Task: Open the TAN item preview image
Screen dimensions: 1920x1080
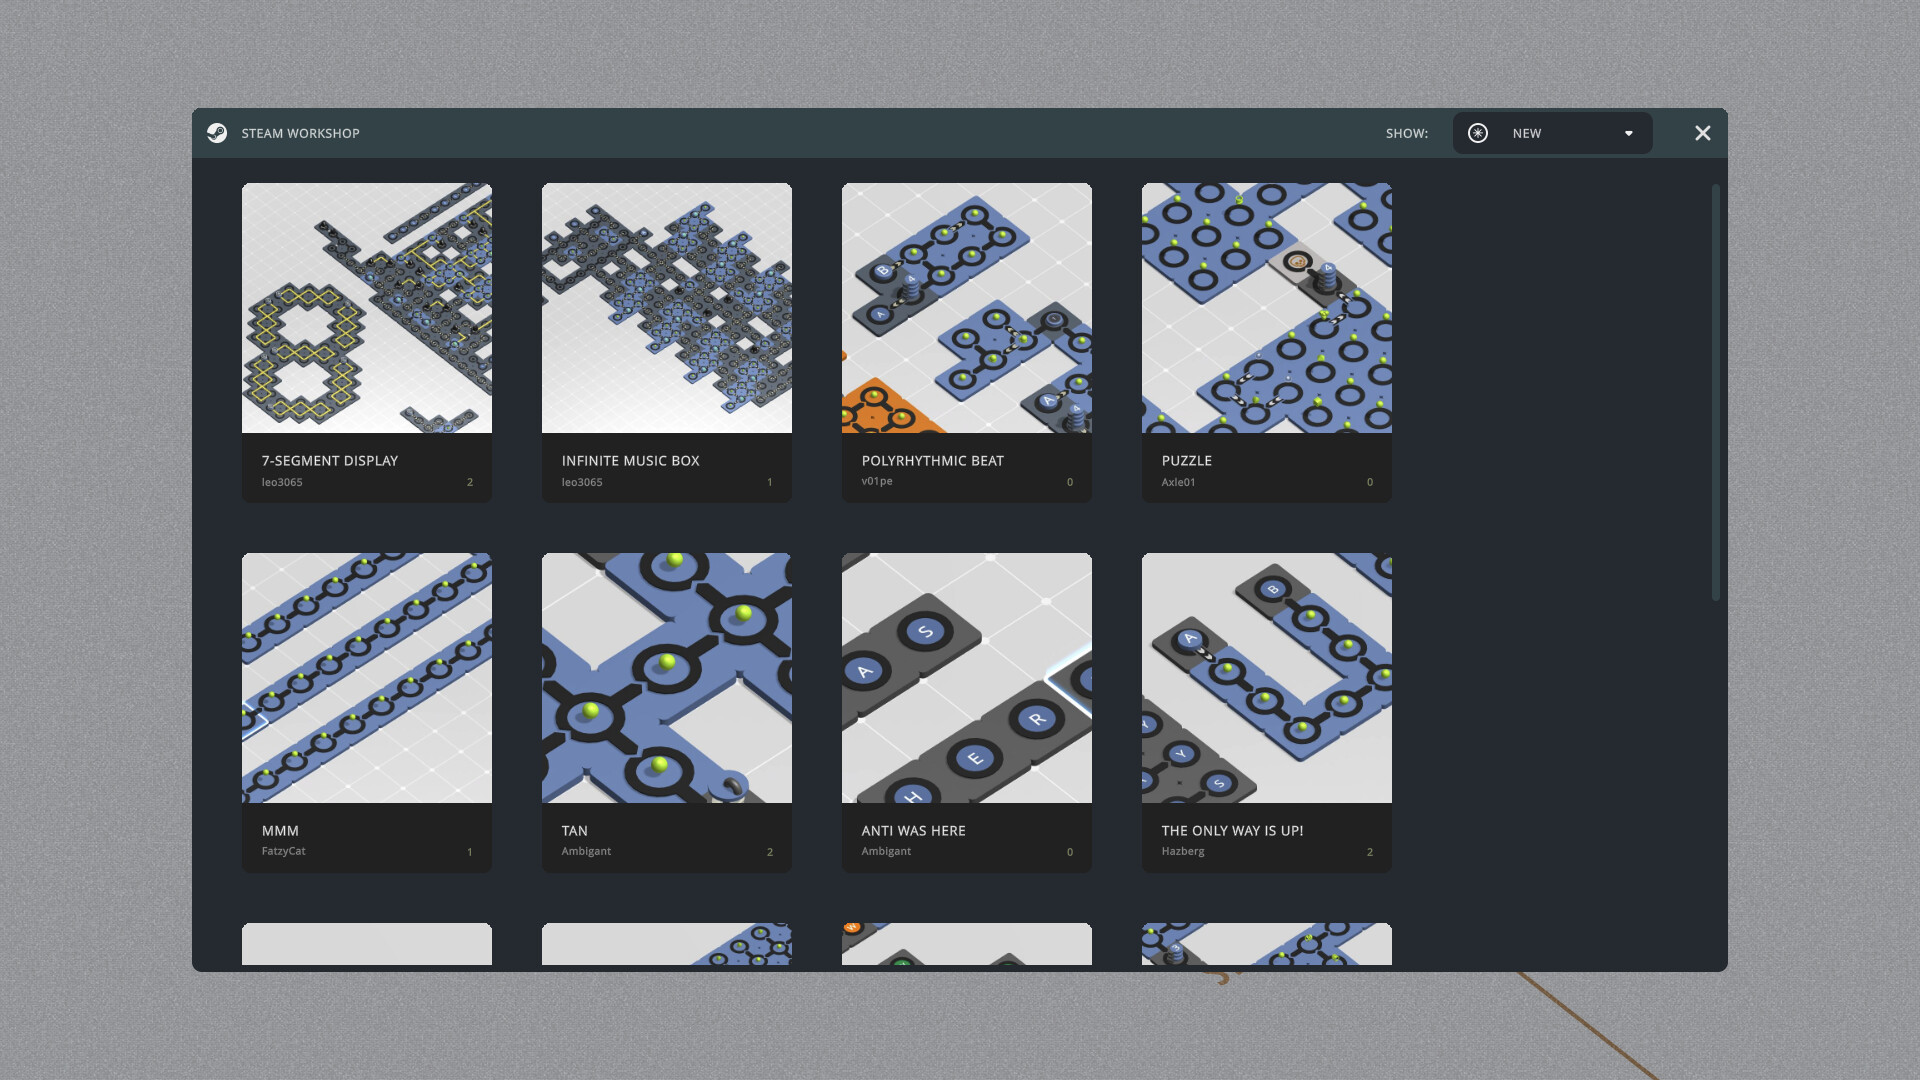Action: coord(667,678)
